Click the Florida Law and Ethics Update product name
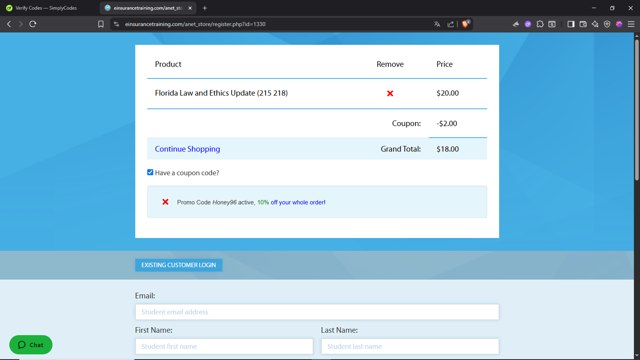640x360 pixels. tap(221, 93)
